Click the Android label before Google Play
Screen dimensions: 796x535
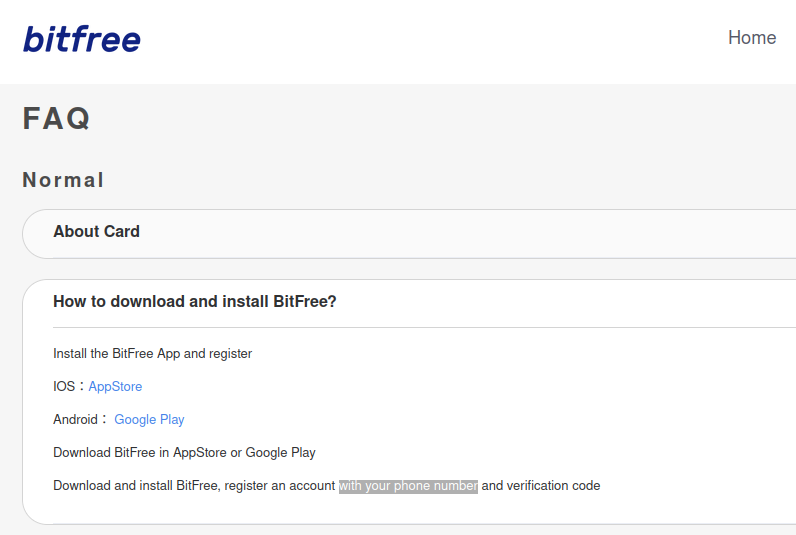pos(75,420)
